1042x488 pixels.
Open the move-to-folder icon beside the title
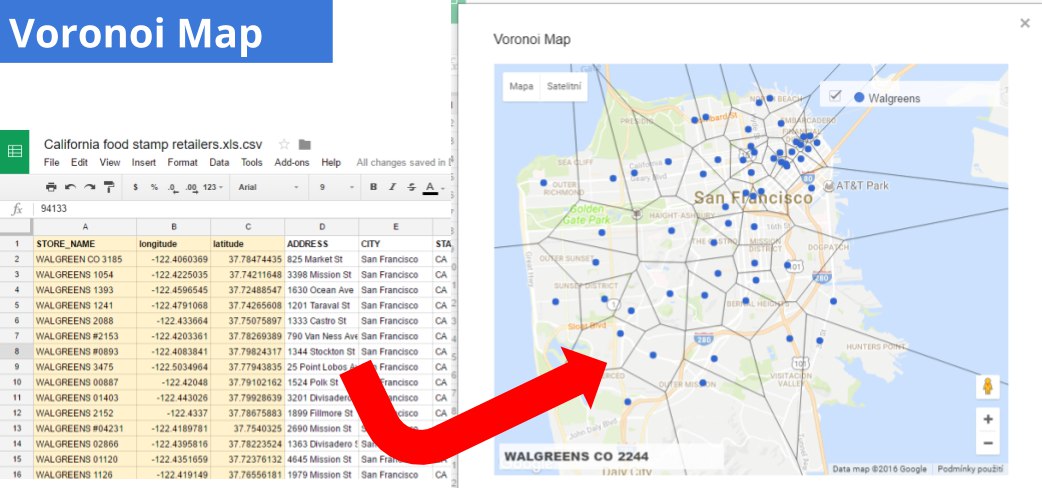tap(304, 144)
